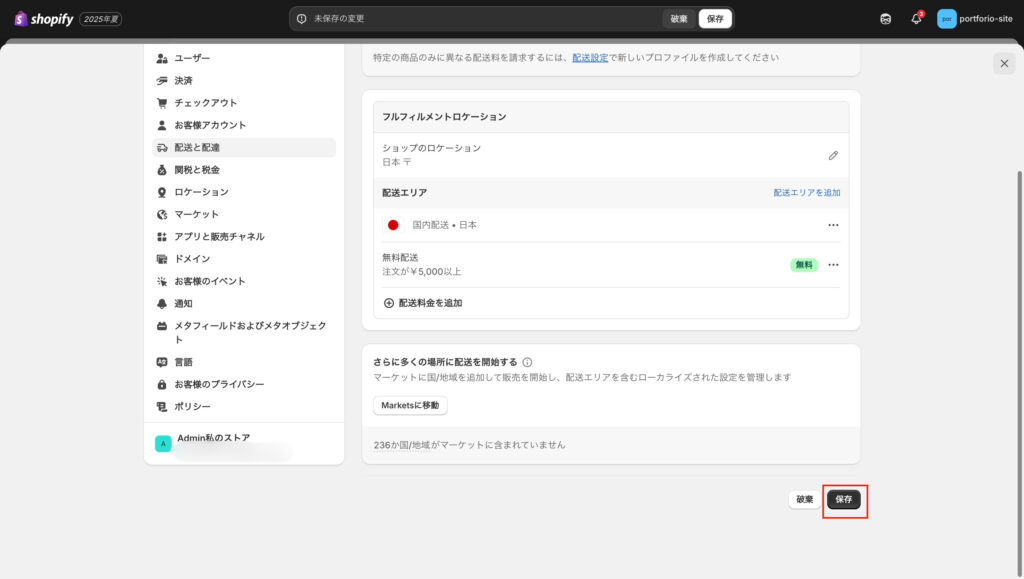Open 通知 settings from sidebar
The height and width of the screenshot is (579, 1024).
[183, 303]
